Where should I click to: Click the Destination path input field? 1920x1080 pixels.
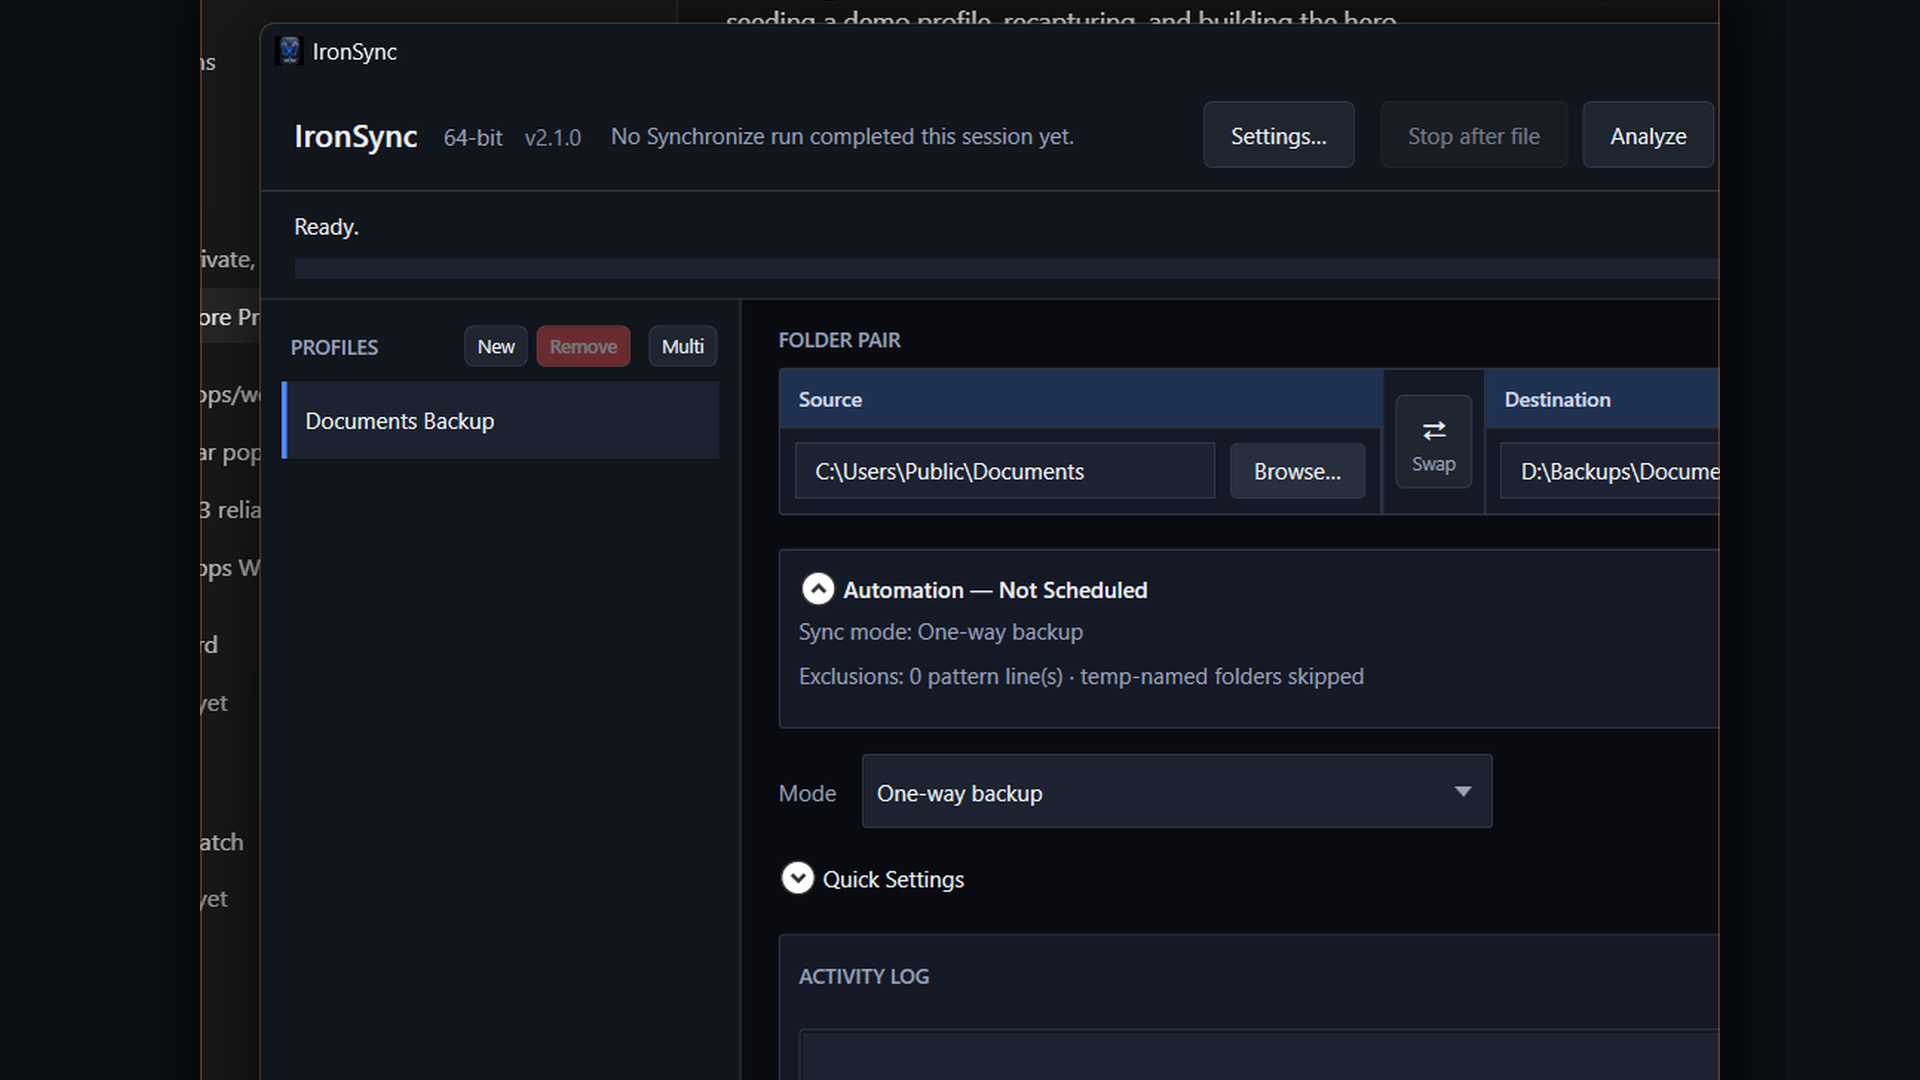[1609, 471]
